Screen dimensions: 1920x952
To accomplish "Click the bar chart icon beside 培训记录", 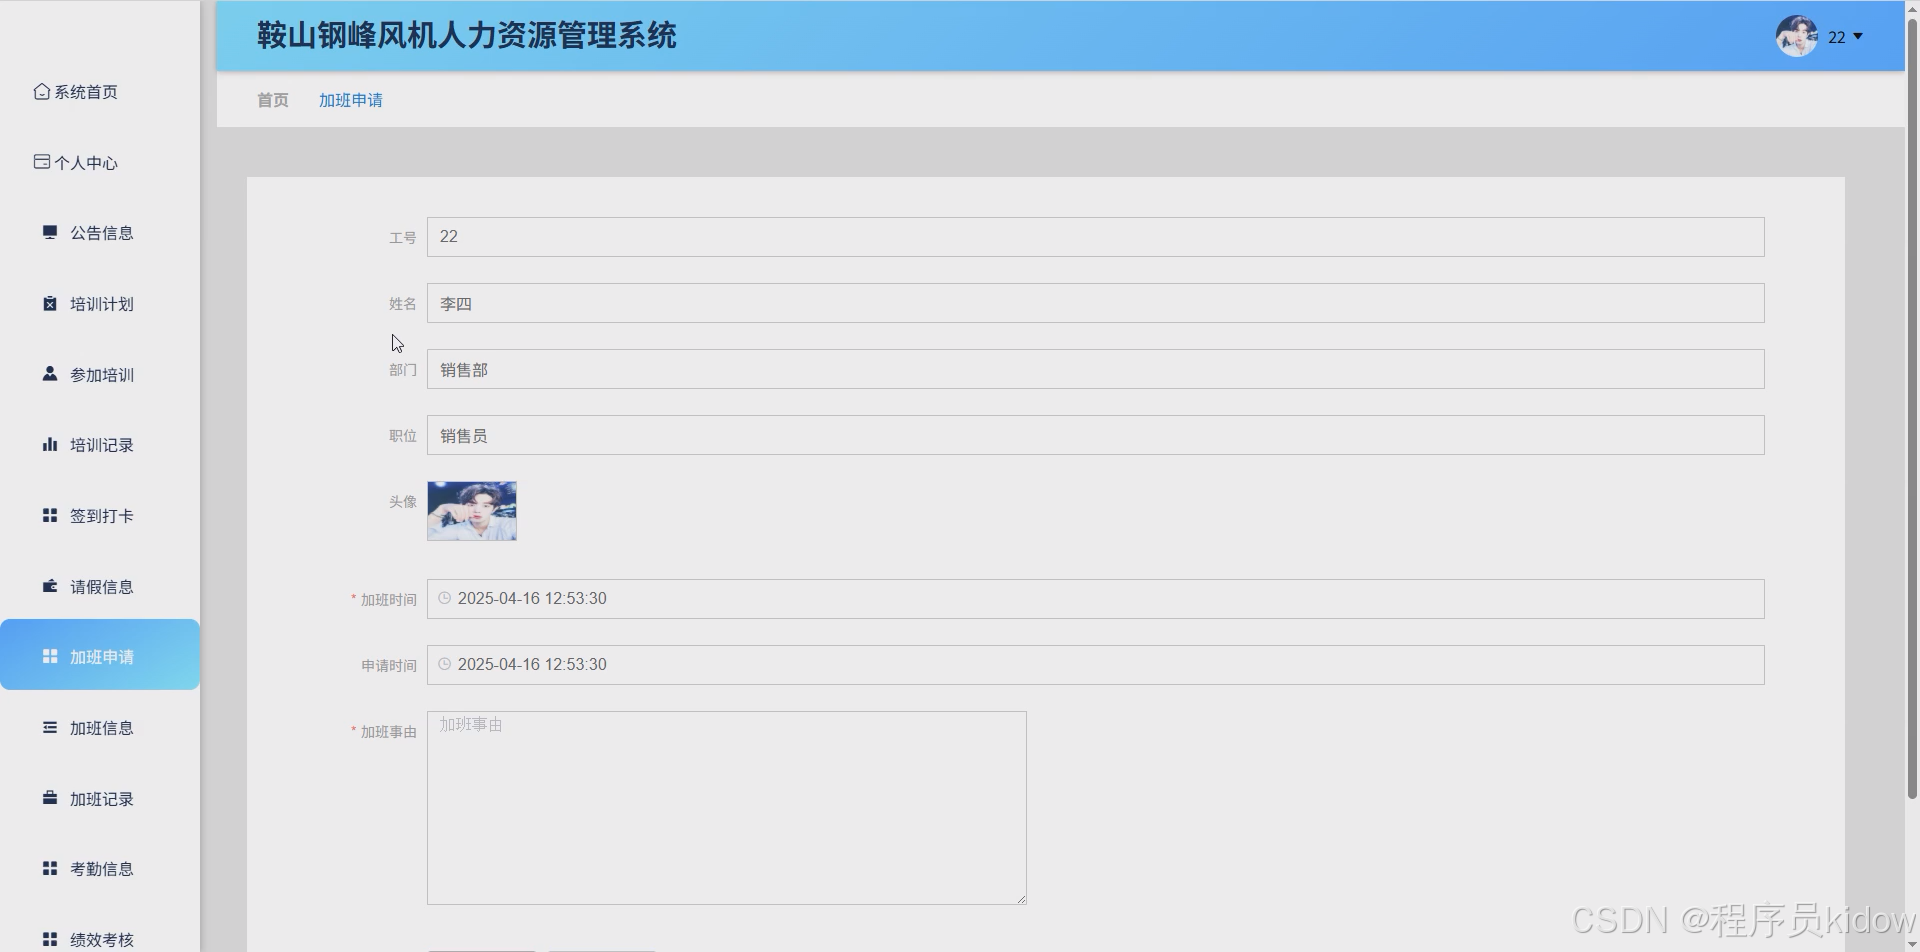I will 50,444.
